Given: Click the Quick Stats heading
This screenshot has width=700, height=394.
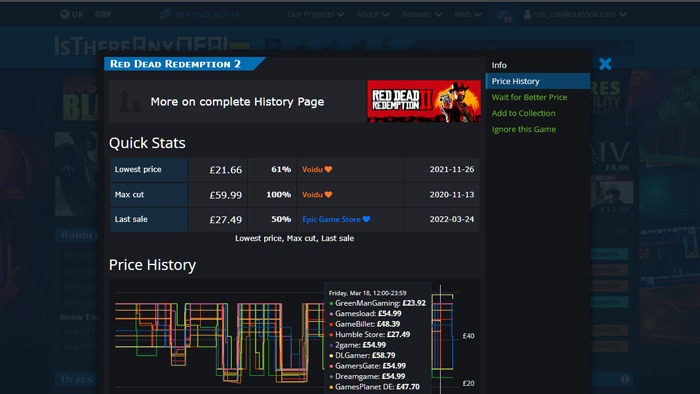Looking at the screenshot, I should (147, 143).
